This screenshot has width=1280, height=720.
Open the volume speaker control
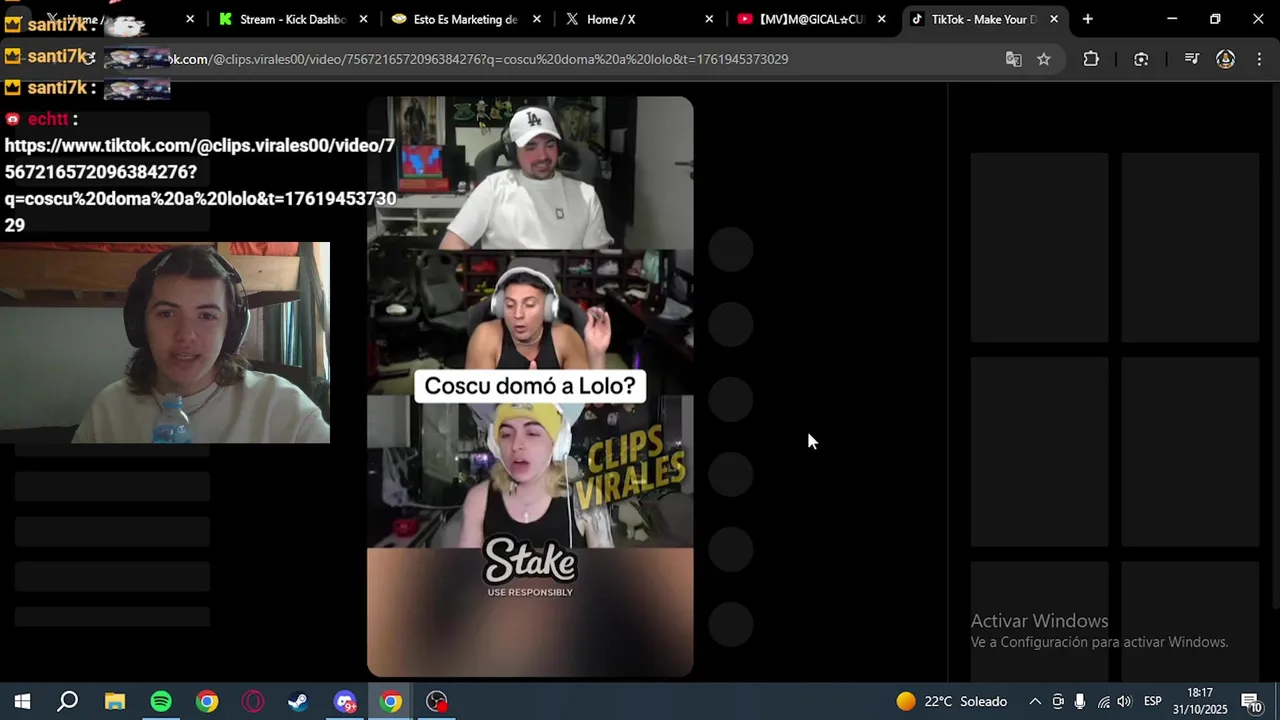[x=1124, y=701]
